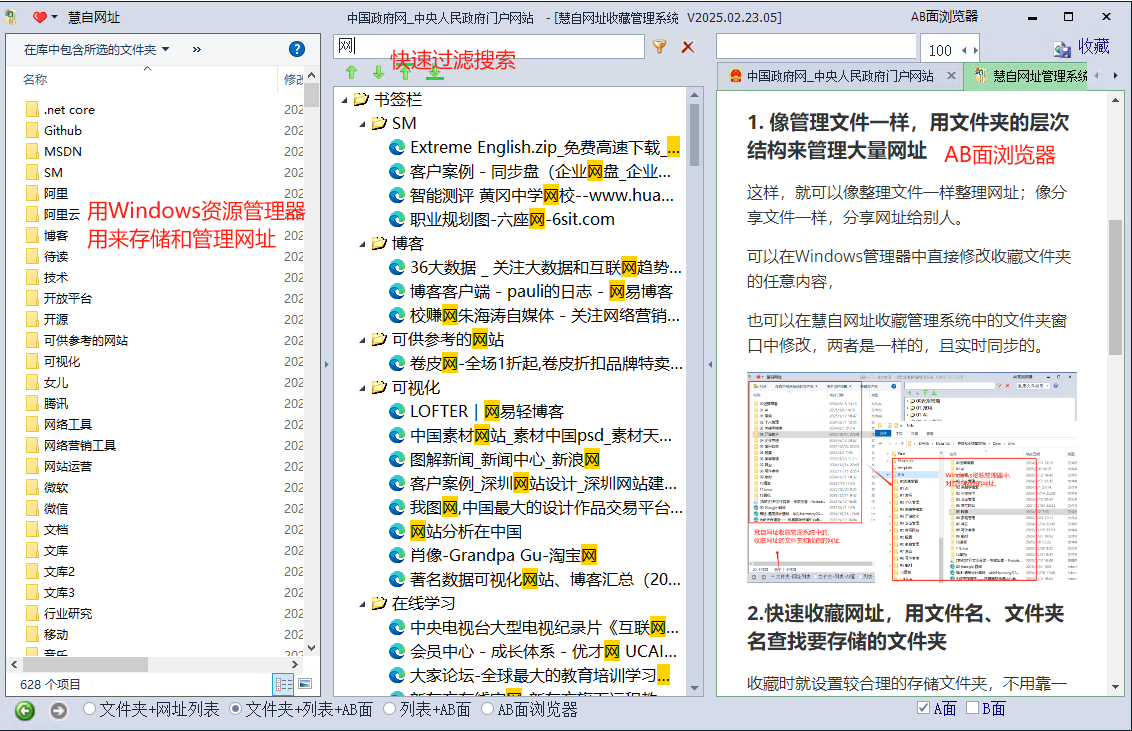Open bookmark 肖像-Grandpa Gu-淘宝网
The image size is (1132, 731).
tap(503, 556)
